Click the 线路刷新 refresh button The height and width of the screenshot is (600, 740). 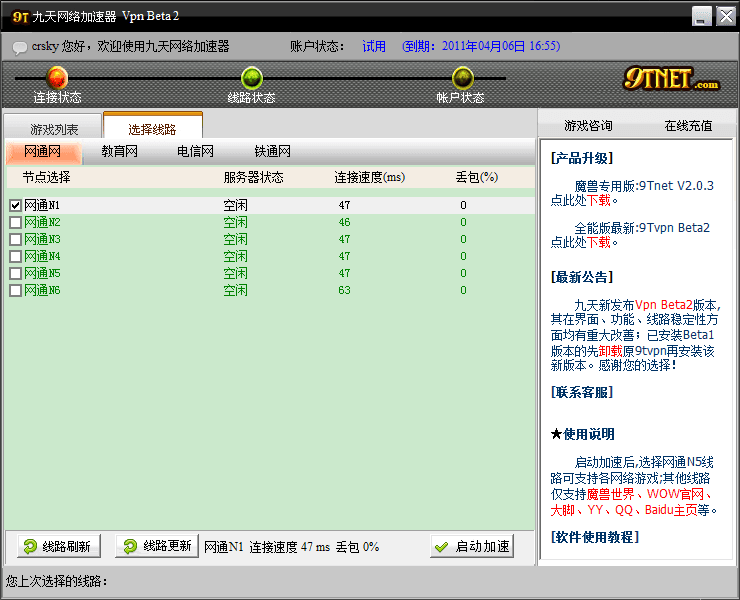pyautogui.click(x=59, y=546)
